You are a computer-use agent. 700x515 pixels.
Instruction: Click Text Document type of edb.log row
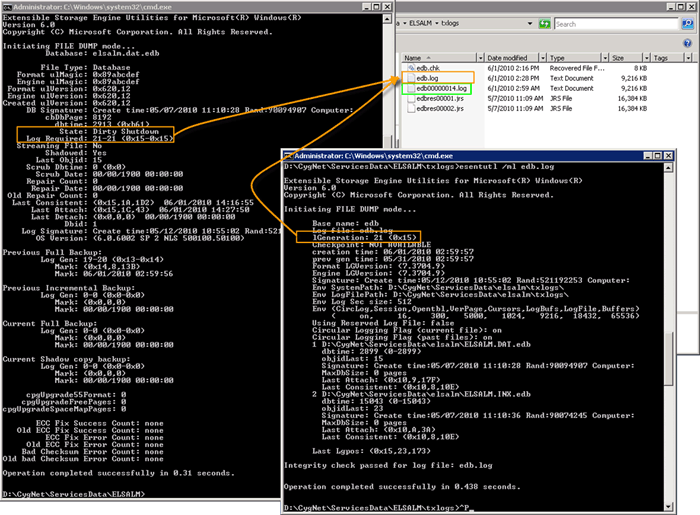pos(571,78)
